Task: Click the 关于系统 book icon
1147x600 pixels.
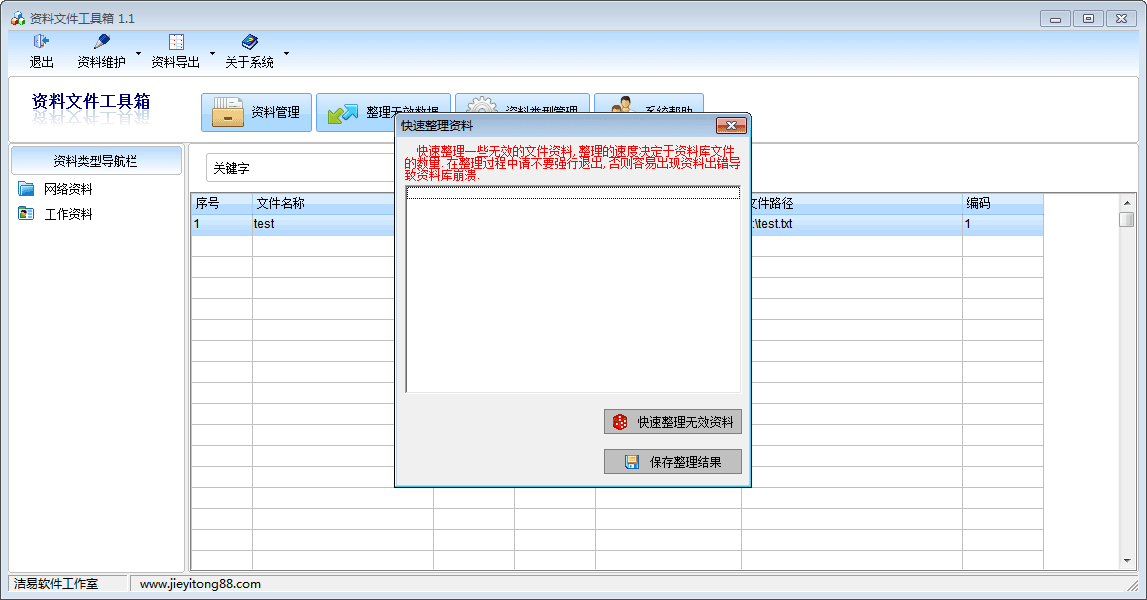Action: [x=249, y=42]
